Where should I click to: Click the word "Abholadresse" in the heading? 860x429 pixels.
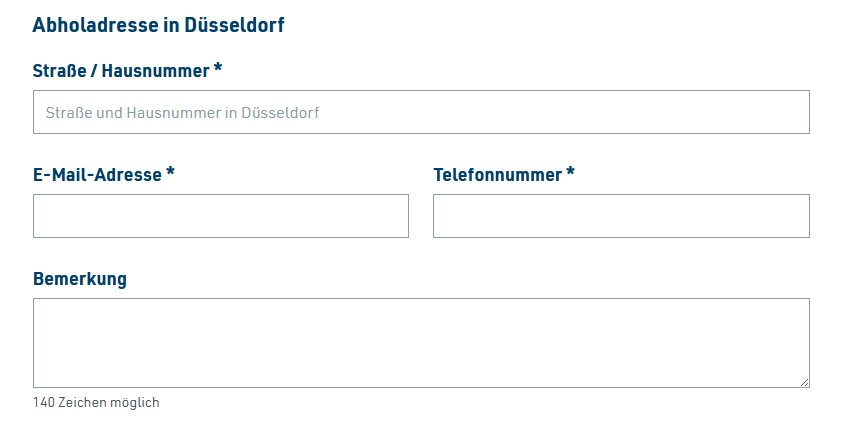coord(95,25)
